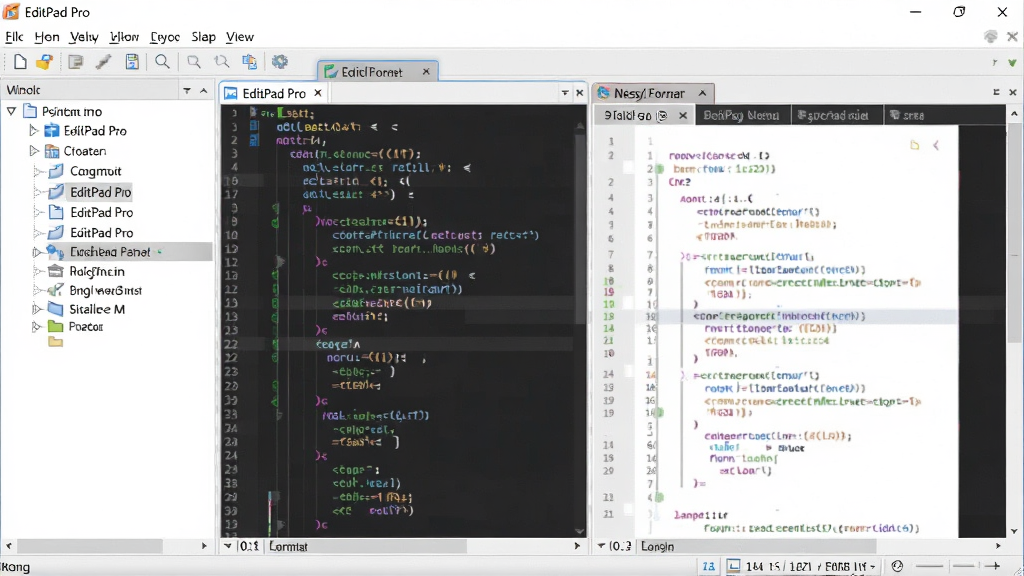Click Longin label below right editor
1024x576 pixels.
pos(657,546)
